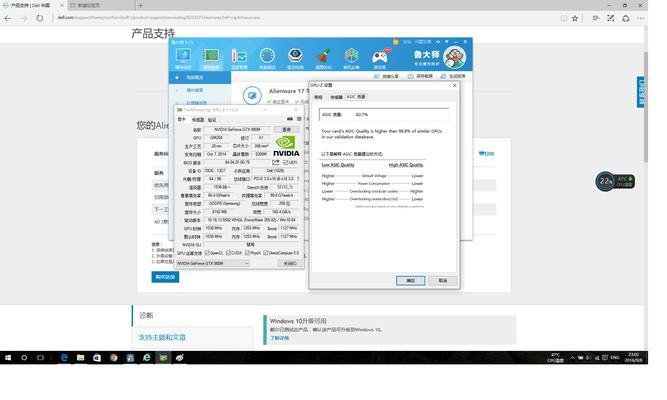Select ASIC 质量 tab in settings dialog

[x=356, y=97]
